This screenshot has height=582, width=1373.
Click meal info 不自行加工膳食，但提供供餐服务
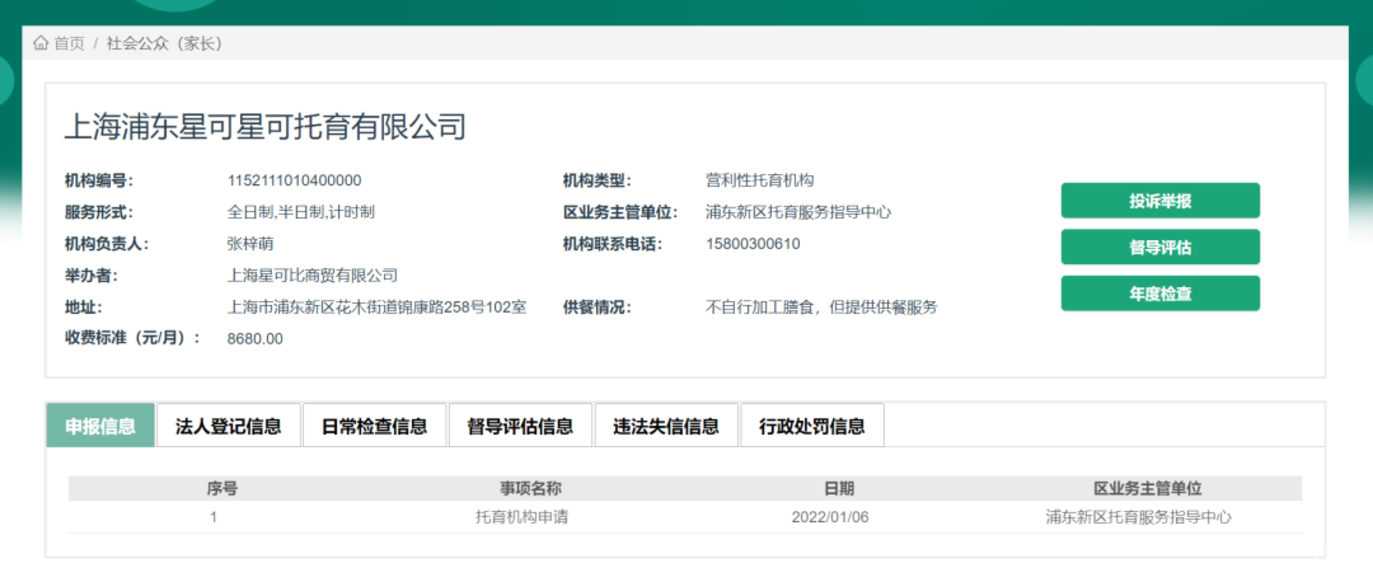point(821,307)
